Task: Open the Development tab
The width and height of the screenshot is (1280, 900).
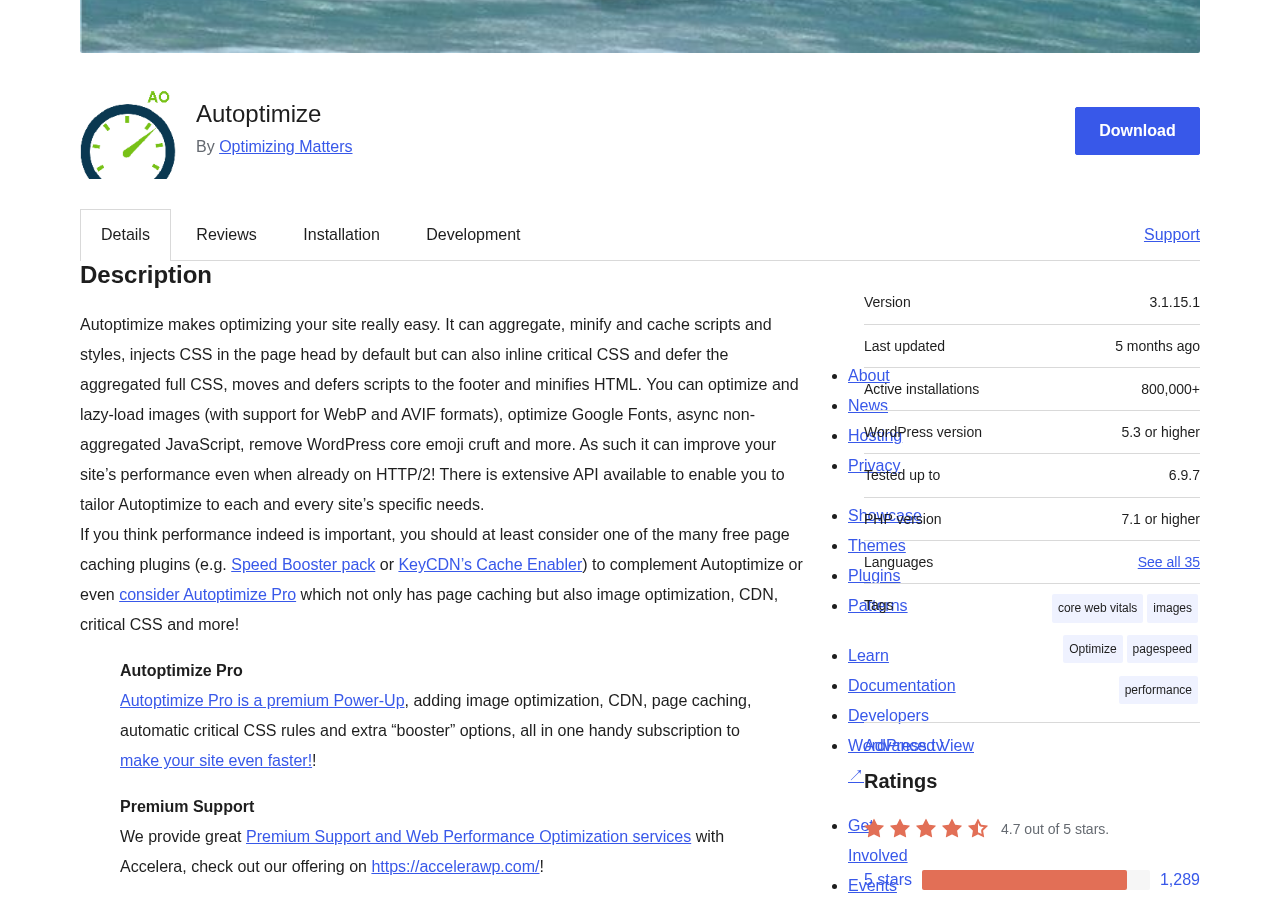Action: 473,235
